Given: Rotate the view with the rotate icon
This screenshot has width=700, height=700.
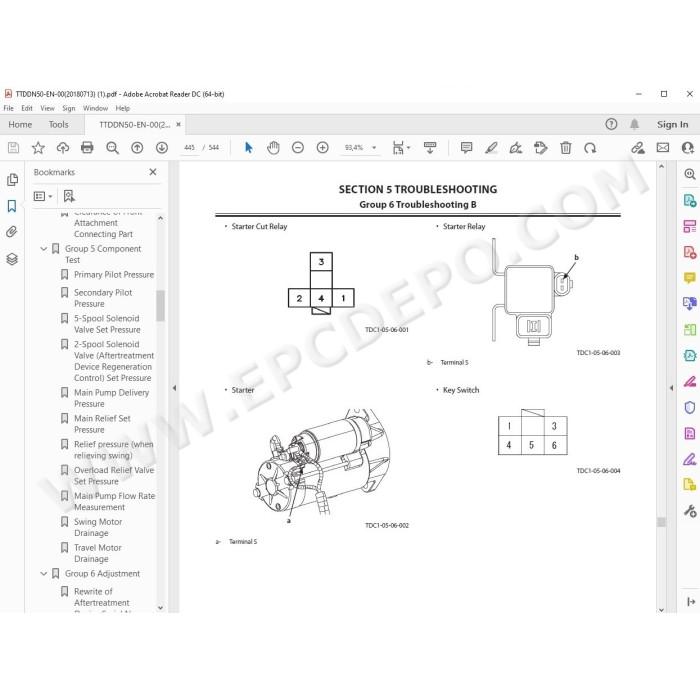Looking at the screenshot, I should click(x=590, y=148).
